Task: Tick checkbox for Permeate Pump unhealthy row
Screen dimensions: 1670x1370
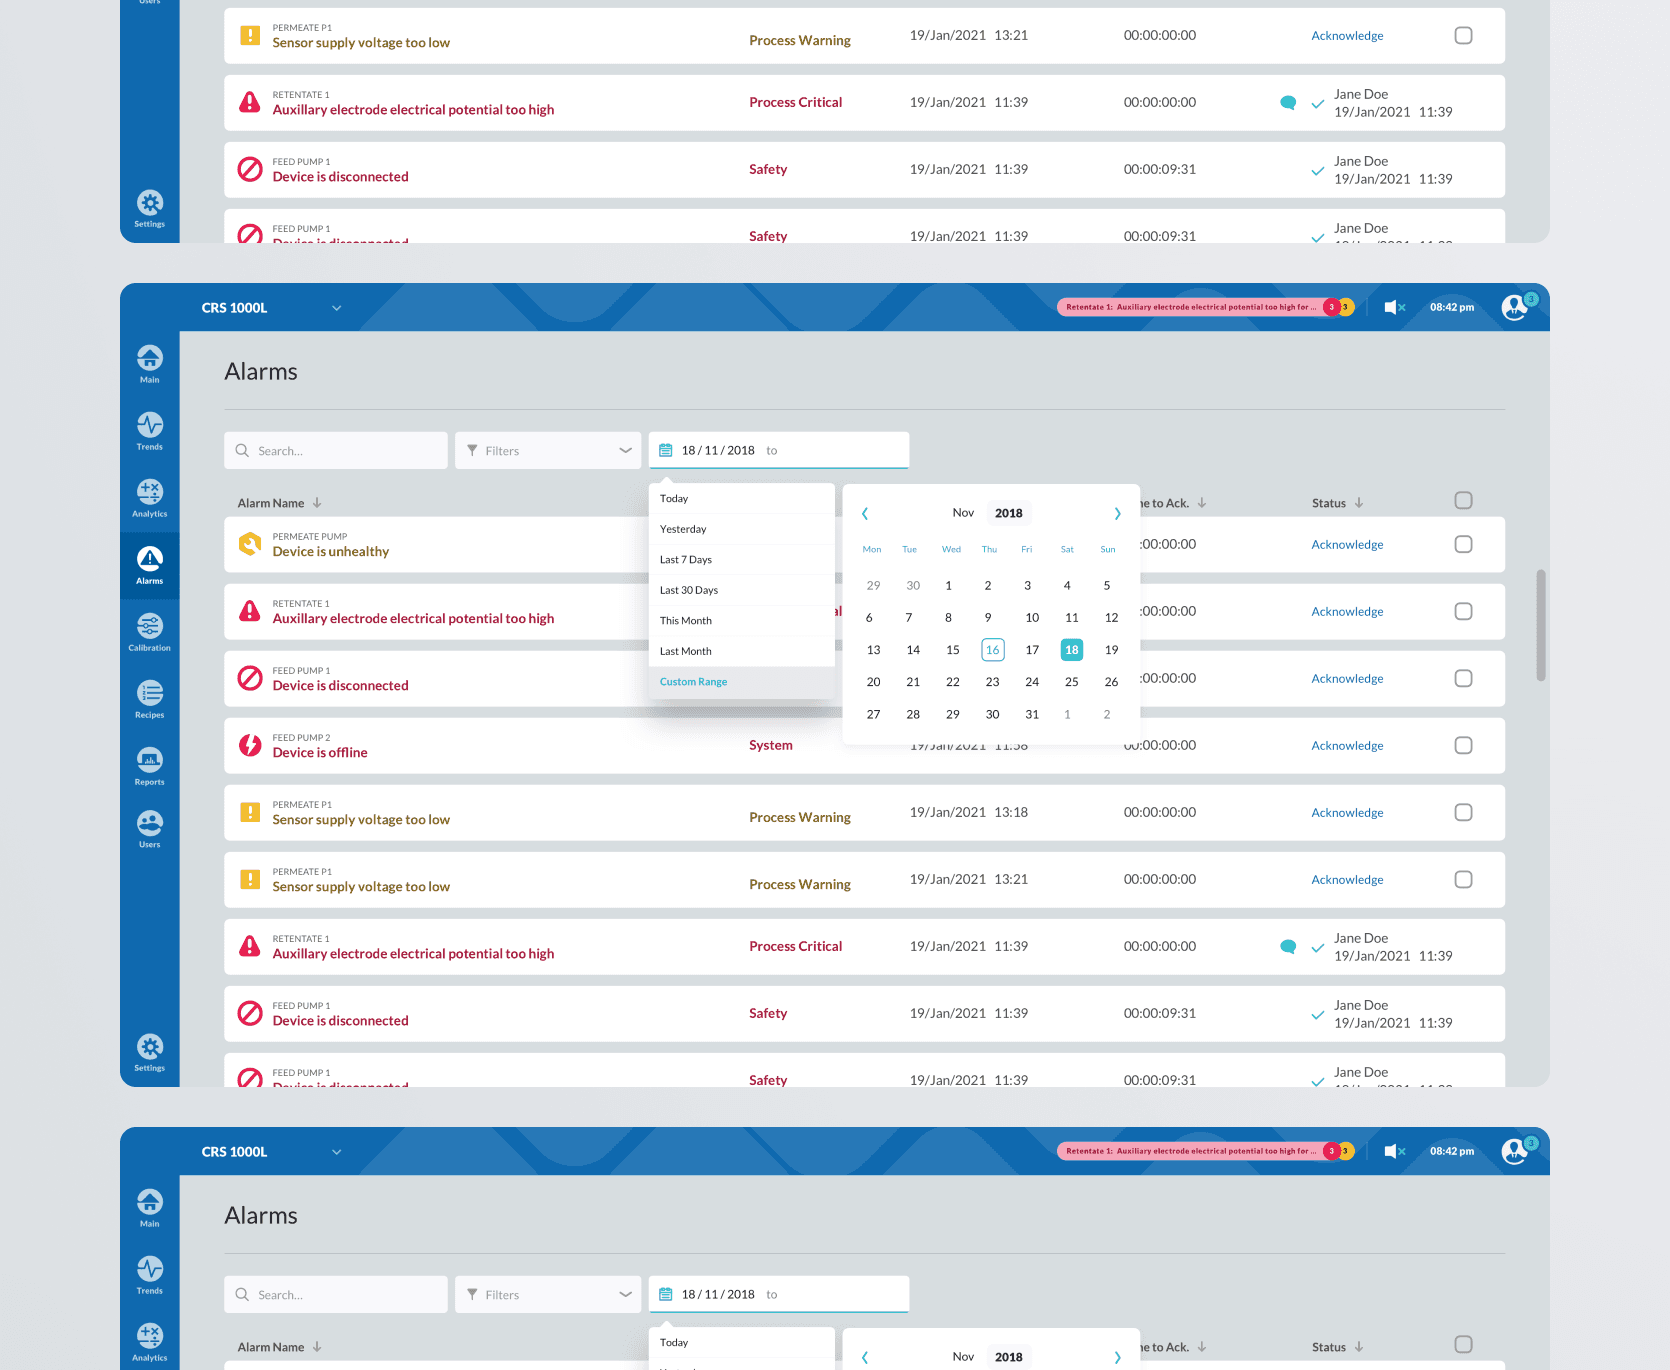Action: click(x=1463, y=544)
